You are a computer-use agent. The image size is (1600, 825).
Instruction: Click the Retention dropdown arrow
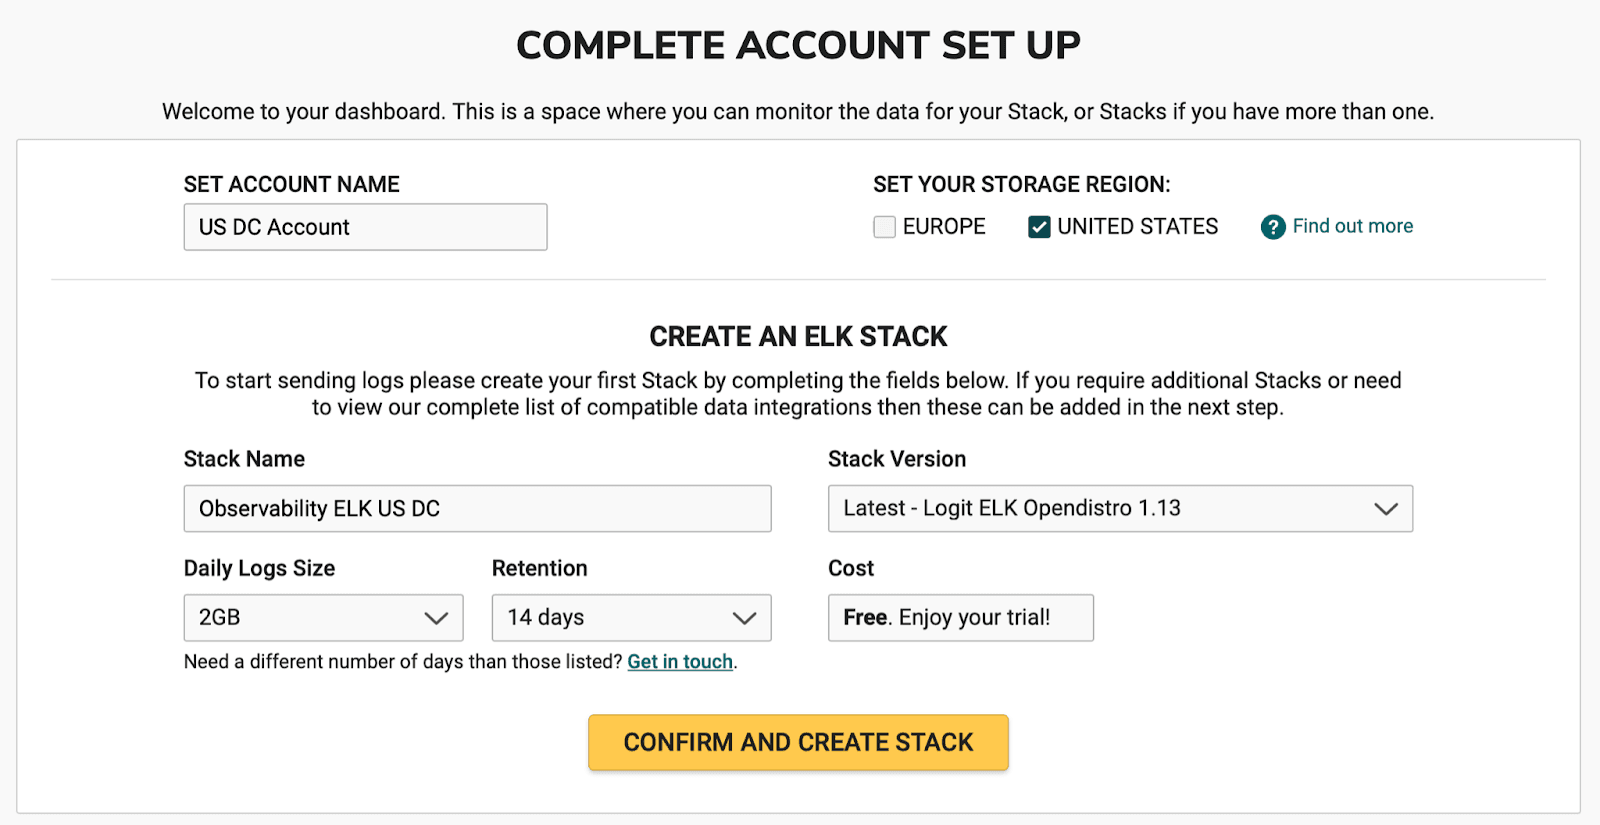745,617
